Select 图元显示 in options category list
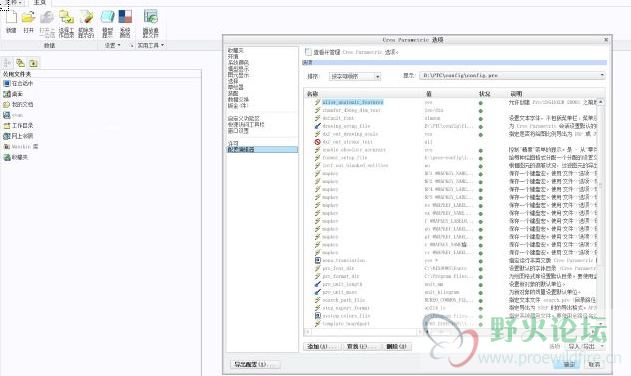This screenshot has width=631, height=376. tap(239, 75)
